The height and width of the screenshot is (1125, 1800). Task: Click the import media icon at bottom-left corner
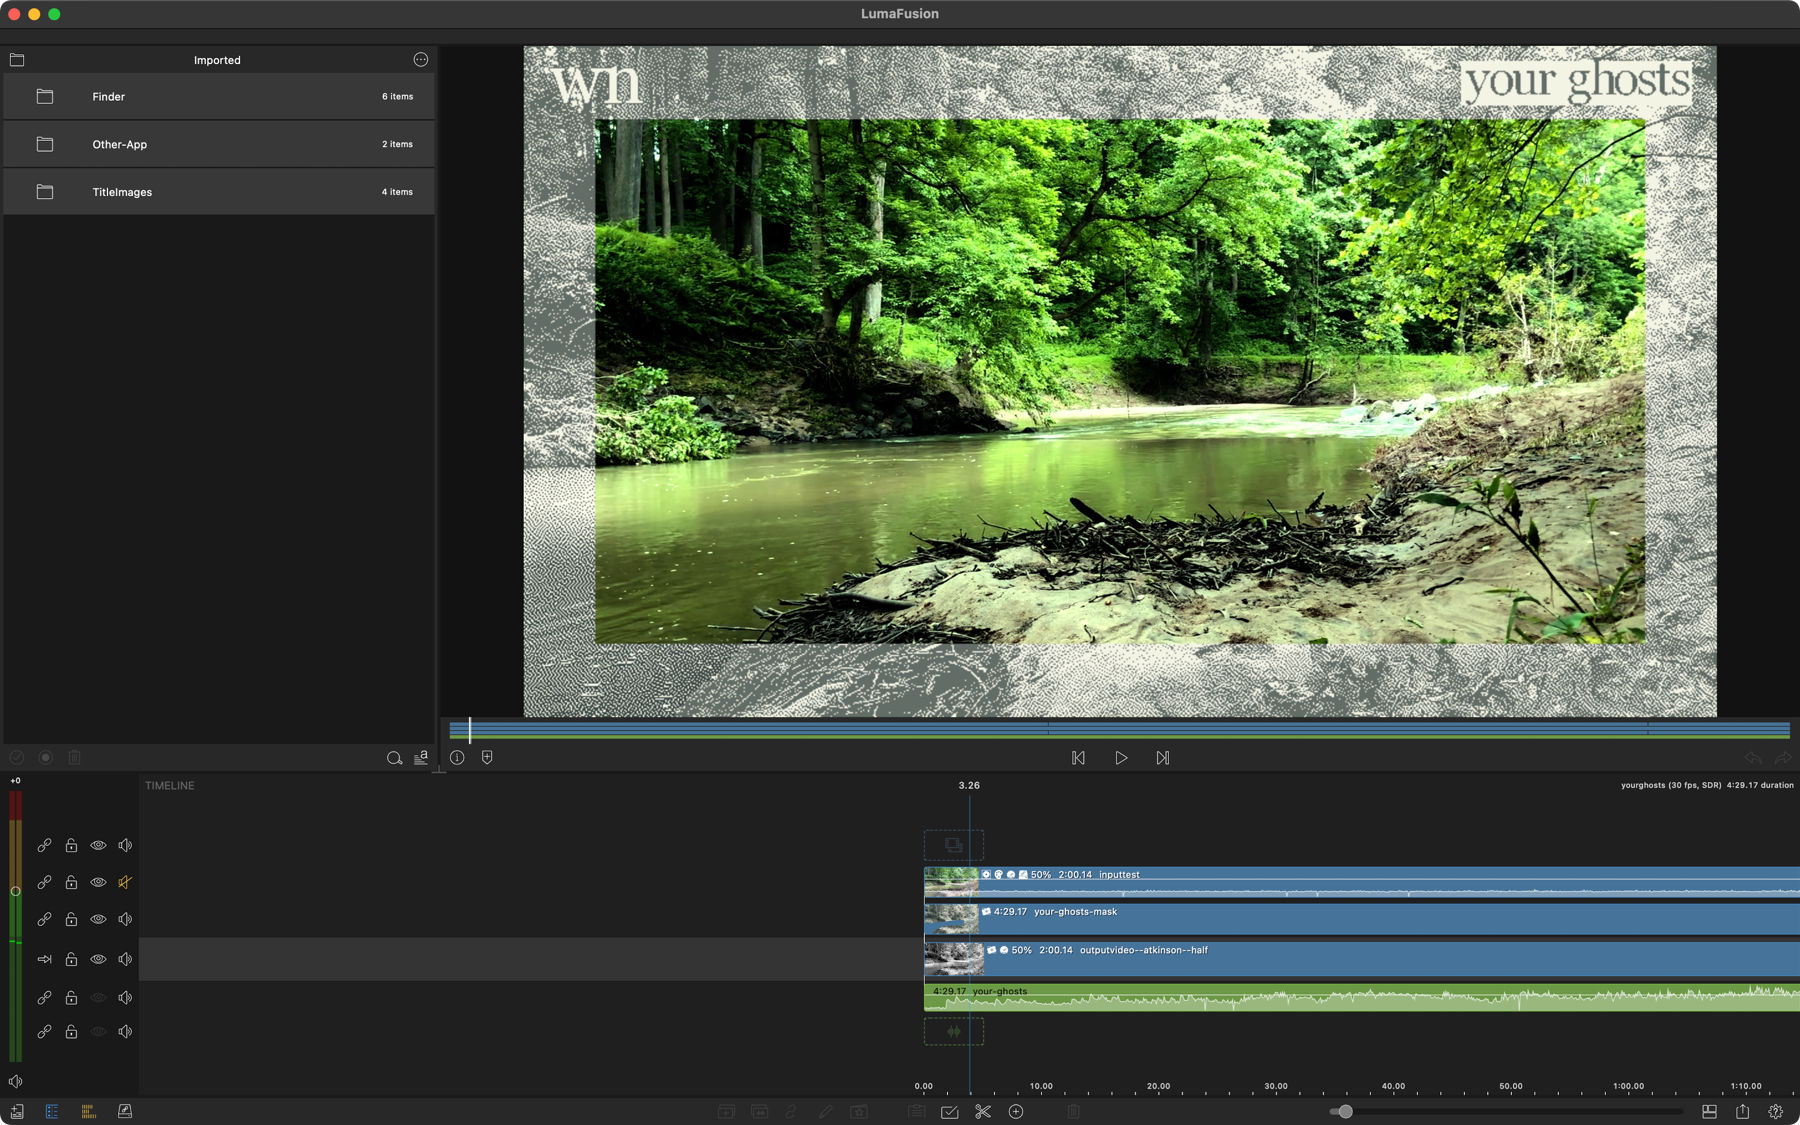coord(17,1111)
